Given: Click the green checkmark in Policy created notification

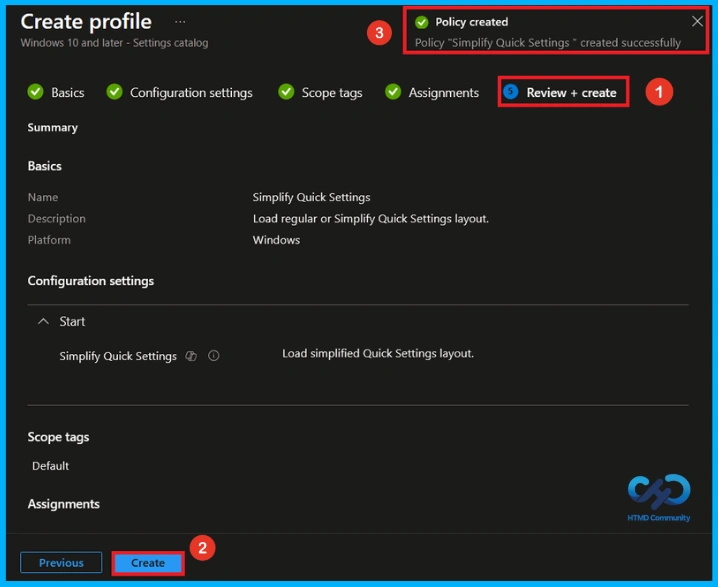Looking at the screenshot, I should [x=421, y=22].
